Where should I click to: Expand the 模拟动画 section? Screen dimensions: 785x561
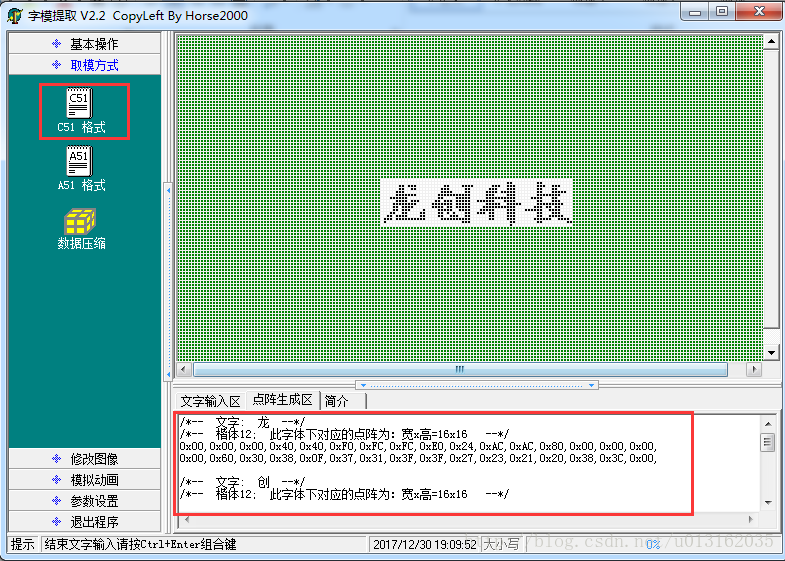(85, 479)
